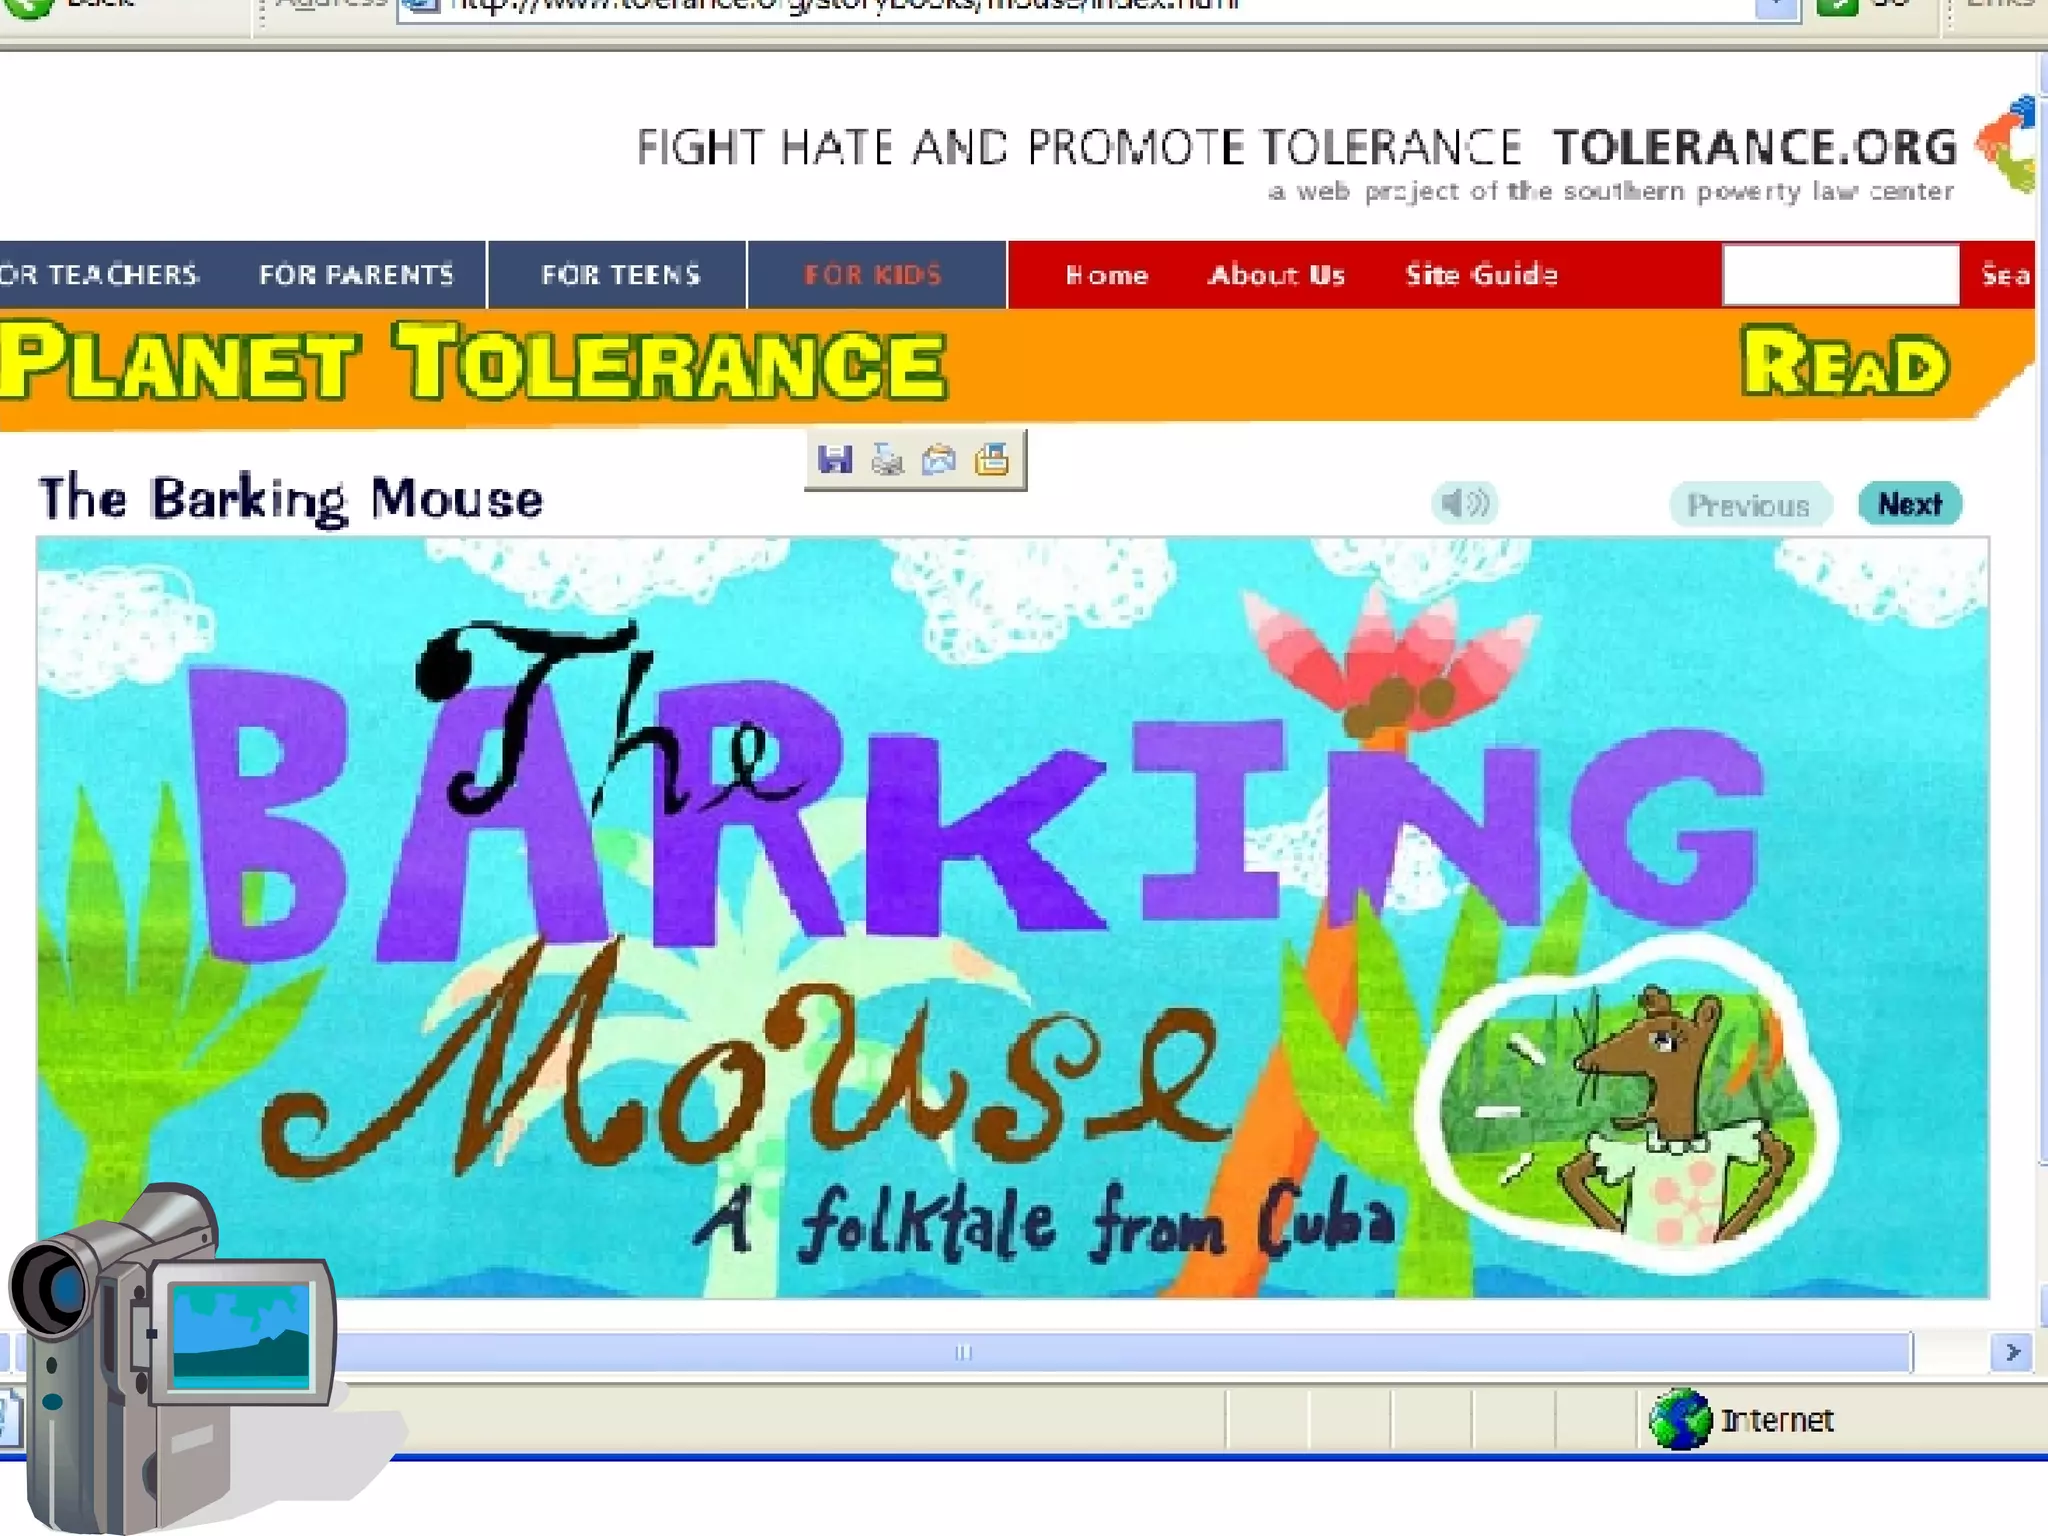Click the send image by email icon
The width and height of the screenshot is (2048, 1536).
[x=939, y=460]
